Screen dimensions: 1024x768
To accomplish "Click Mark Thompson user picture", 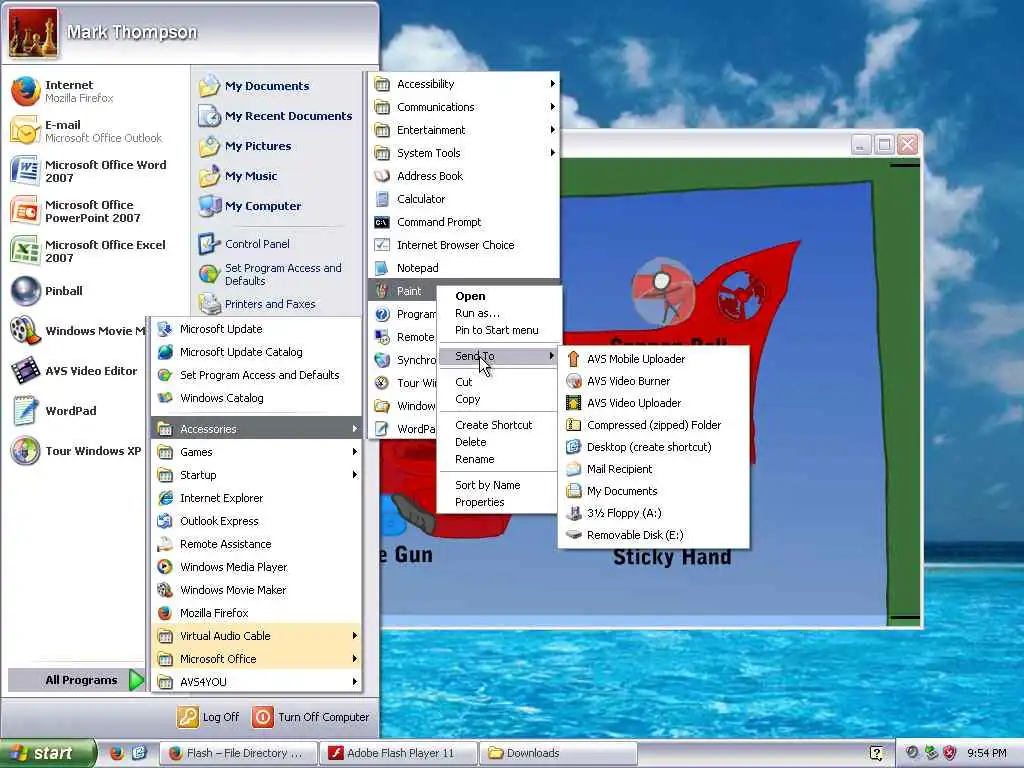I will click(33, 33).
